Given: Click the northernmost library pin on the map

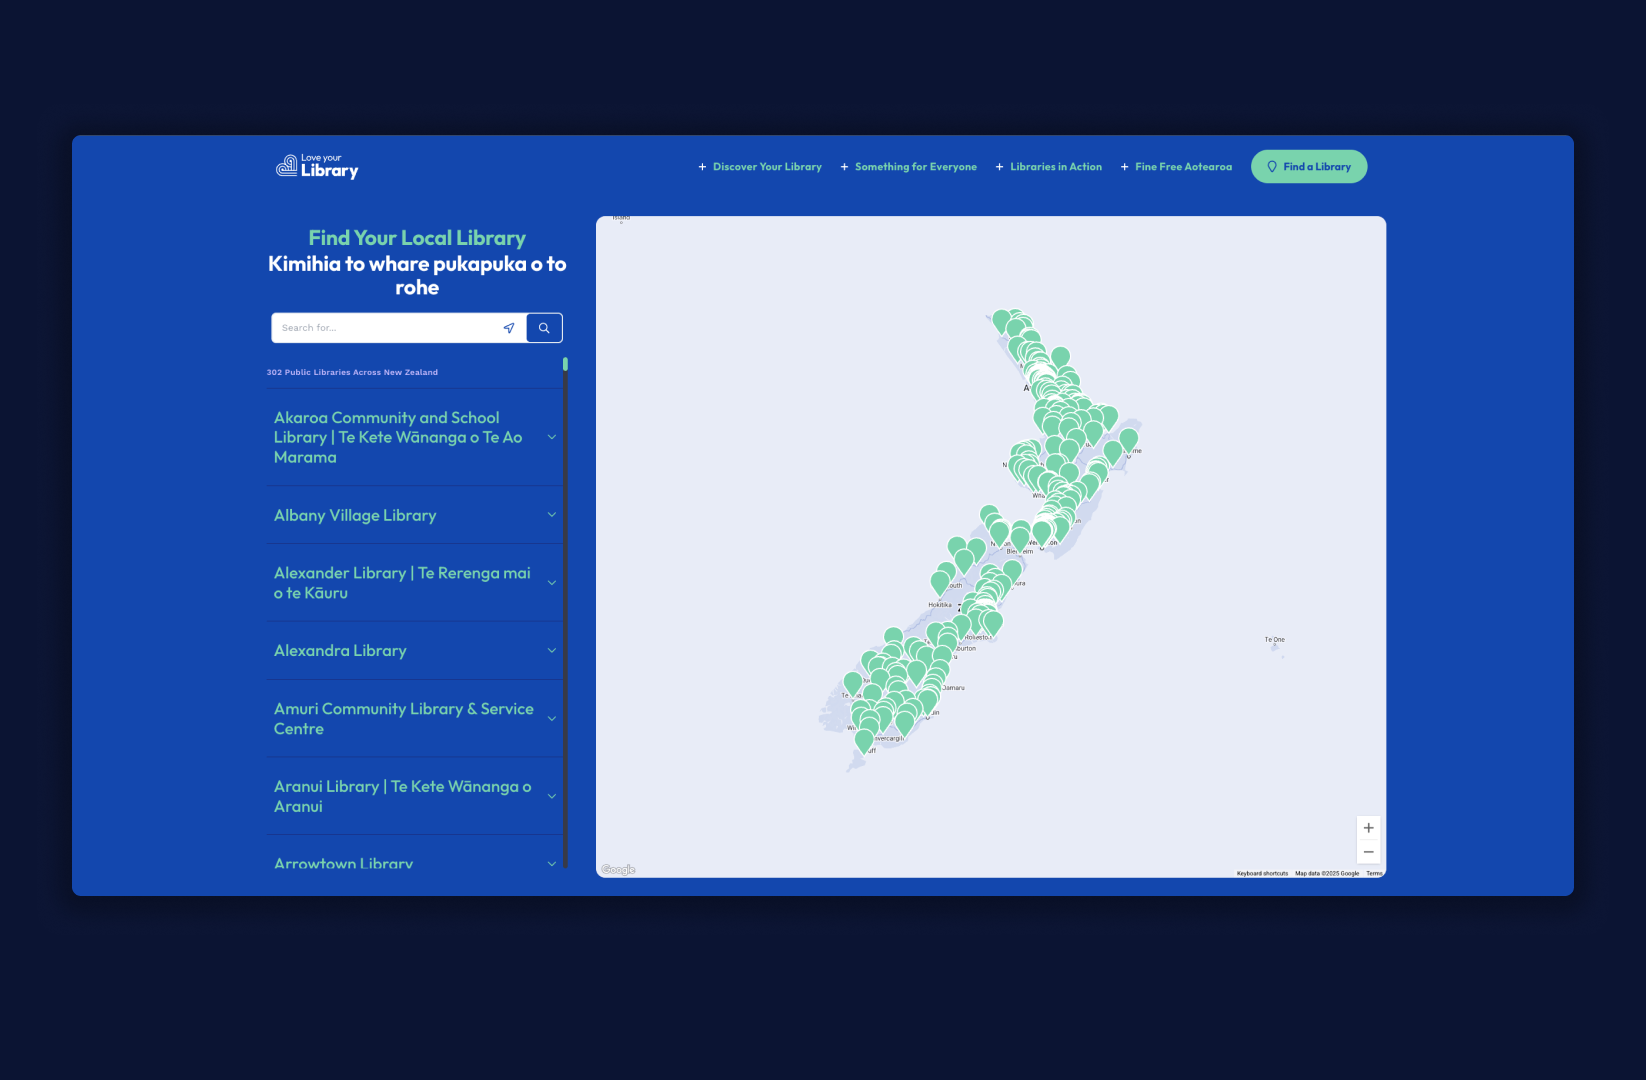Looking at the screenshot, I should 1002,320.
